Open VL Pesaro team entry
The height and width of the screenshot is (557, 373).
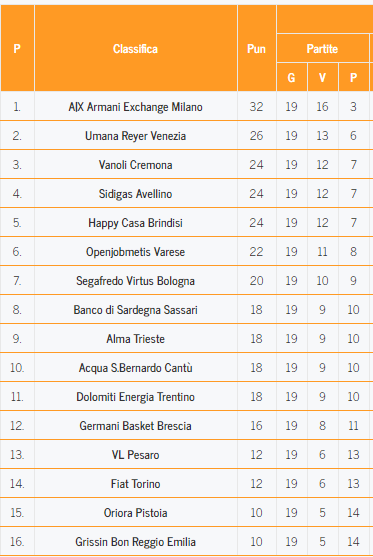(135, 455)
